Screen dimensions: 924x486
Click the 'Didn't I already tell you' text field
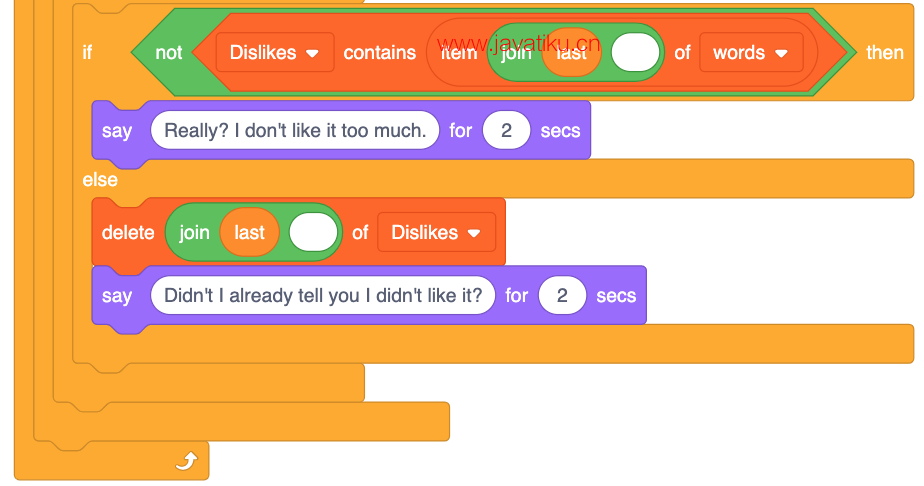point(323,295)
